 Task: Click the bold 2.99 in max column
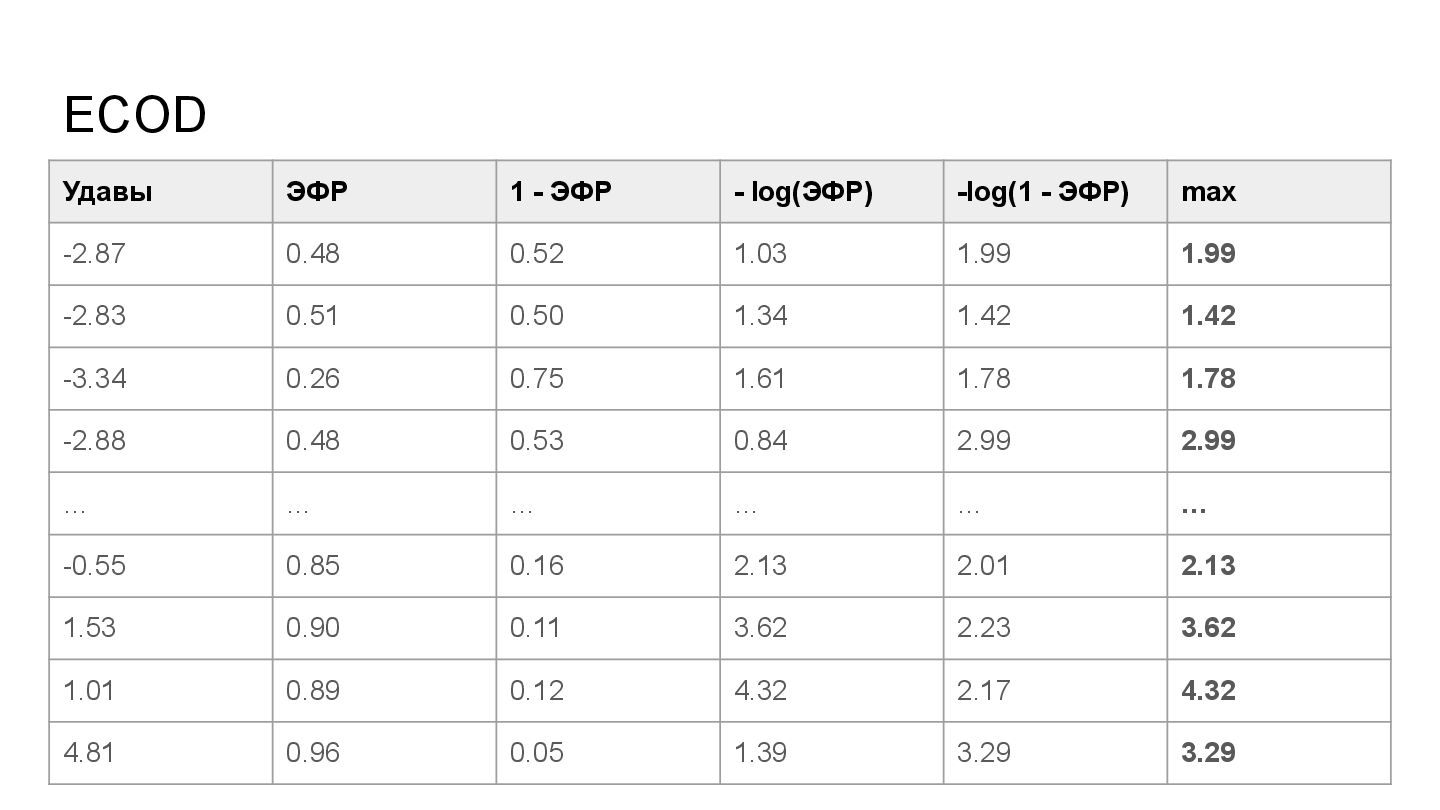tap(1208, 441)
